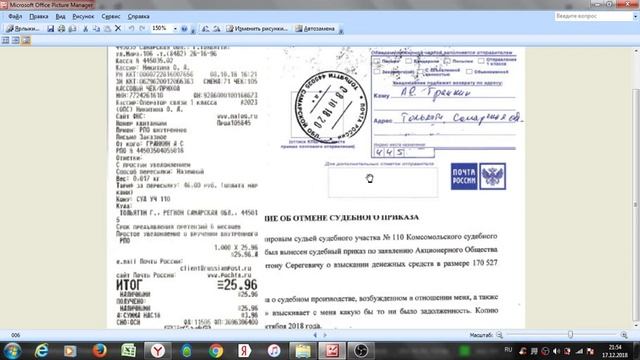This screenshot has width=640, height=360.
Task: Click the volume speaker tray icon
Action: tap(556, 351)
